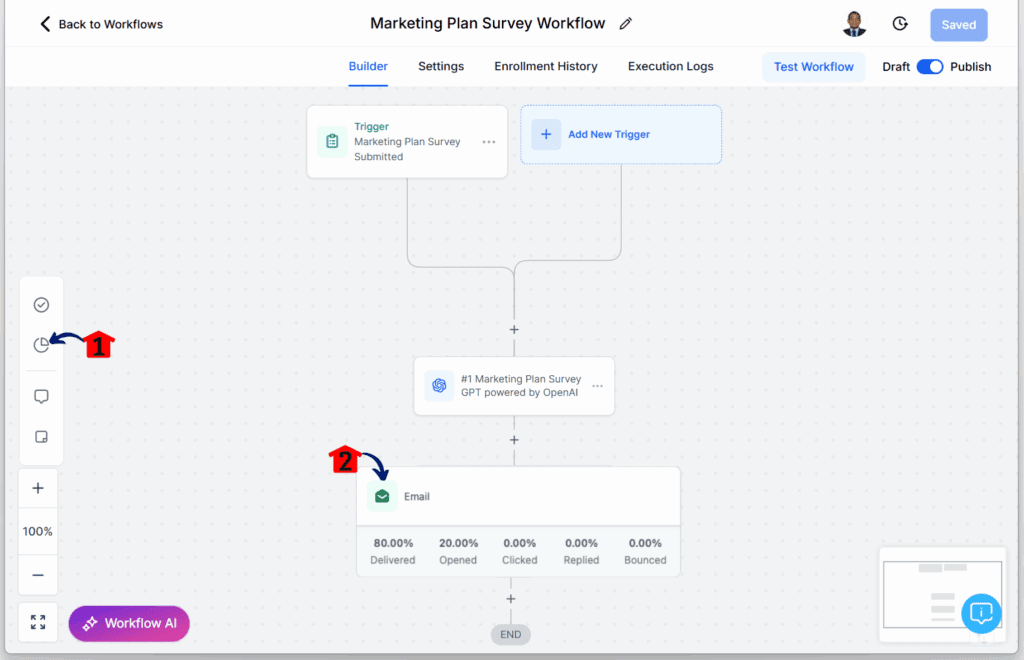1024x660 pixels.
Task: Click the user profile avatar
Action: pyautogui.click(x=854, y=24)
